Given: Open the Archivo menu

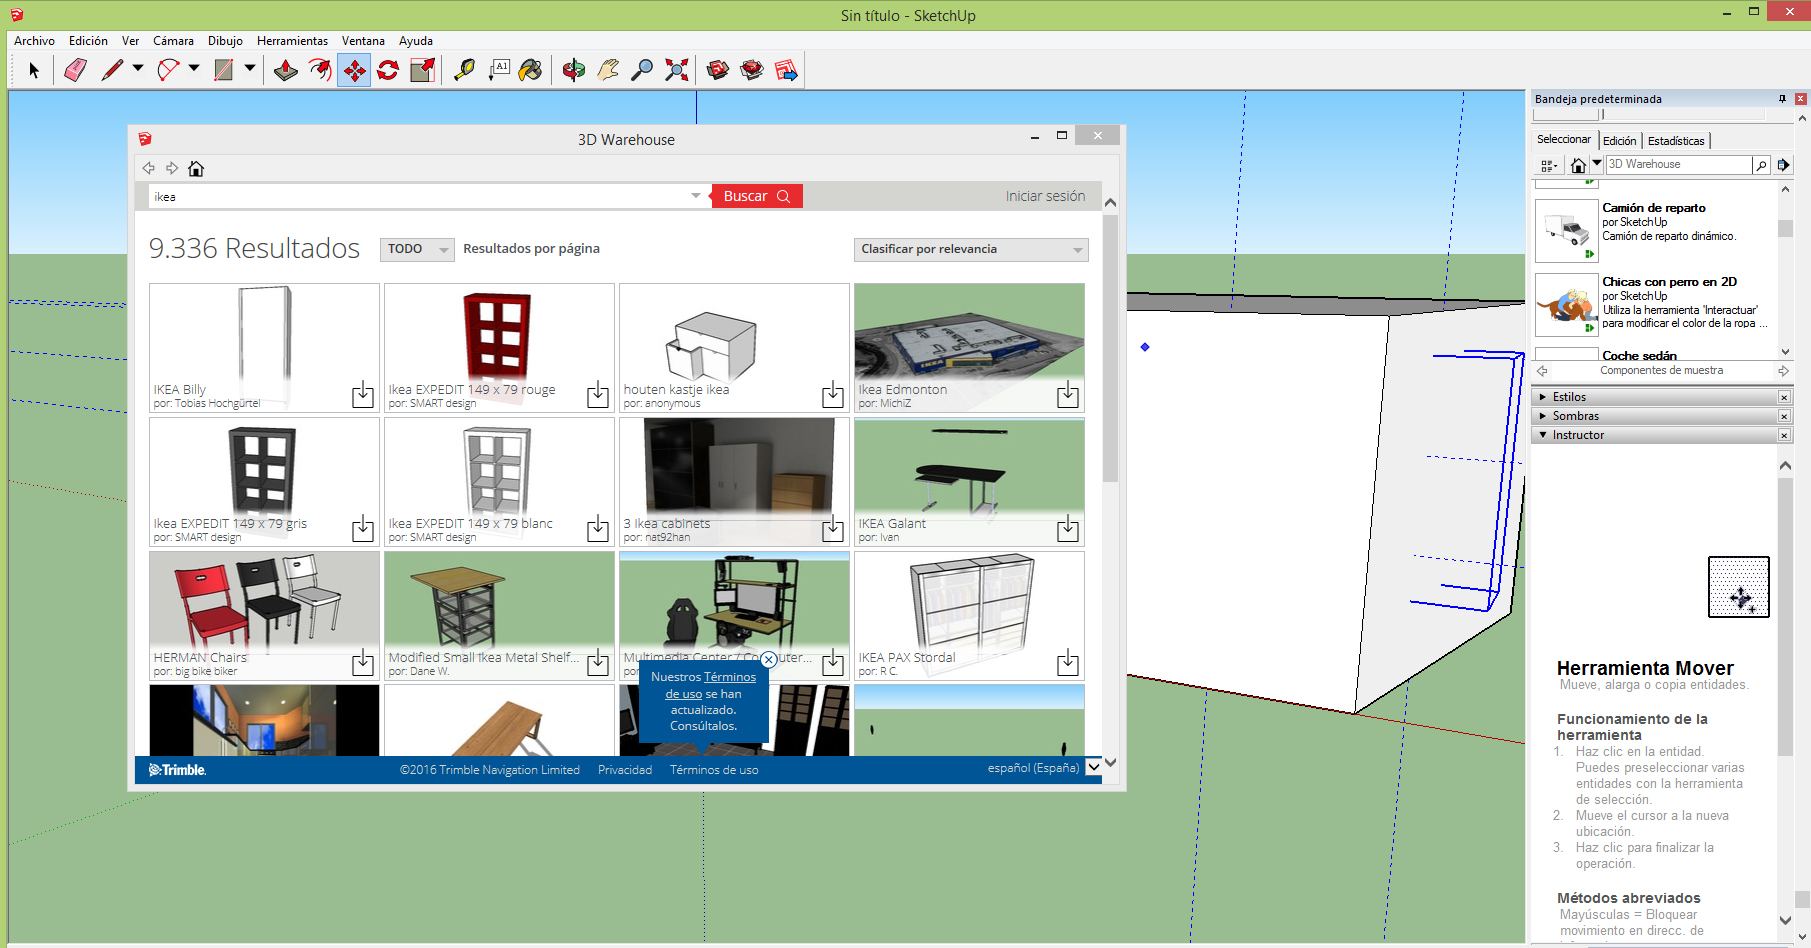Looking at the screenshot, I should 34,41.
